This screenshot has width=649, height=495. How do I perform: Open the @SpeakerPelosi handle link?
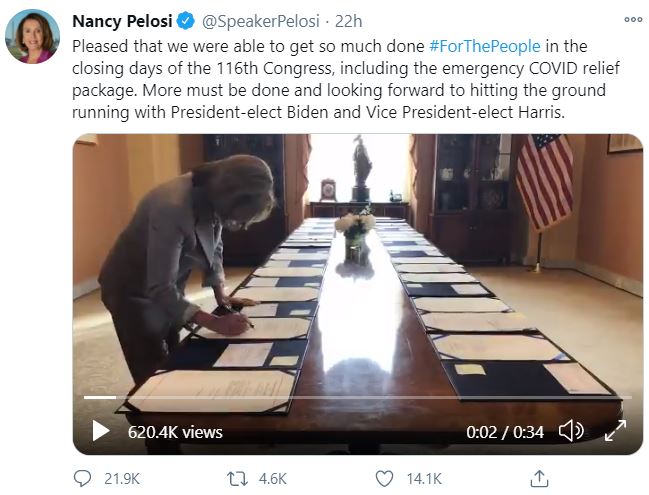(254, 20)
